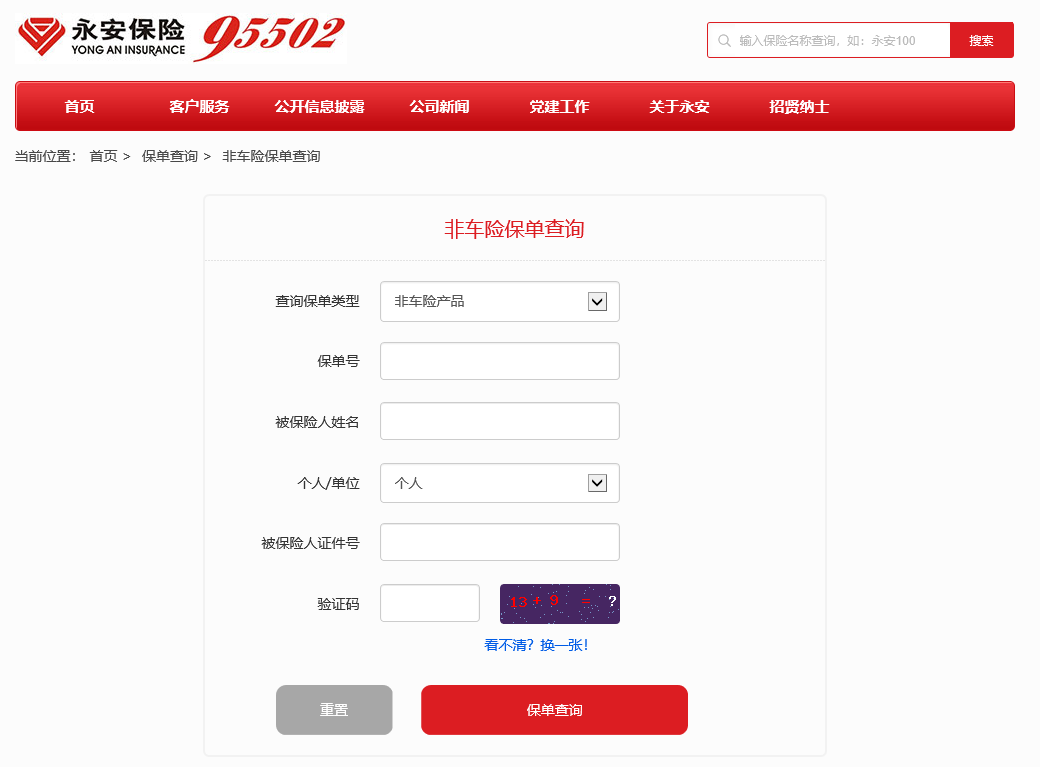Focus the 保单号 input field
The width and height of the screenshot is (1040, 767).
499,361
